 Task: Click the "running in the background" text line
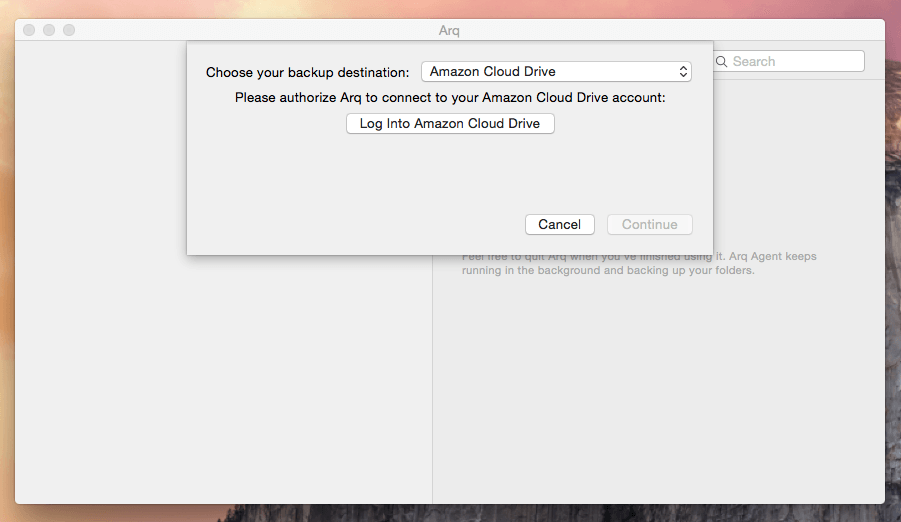coord(608,270)
